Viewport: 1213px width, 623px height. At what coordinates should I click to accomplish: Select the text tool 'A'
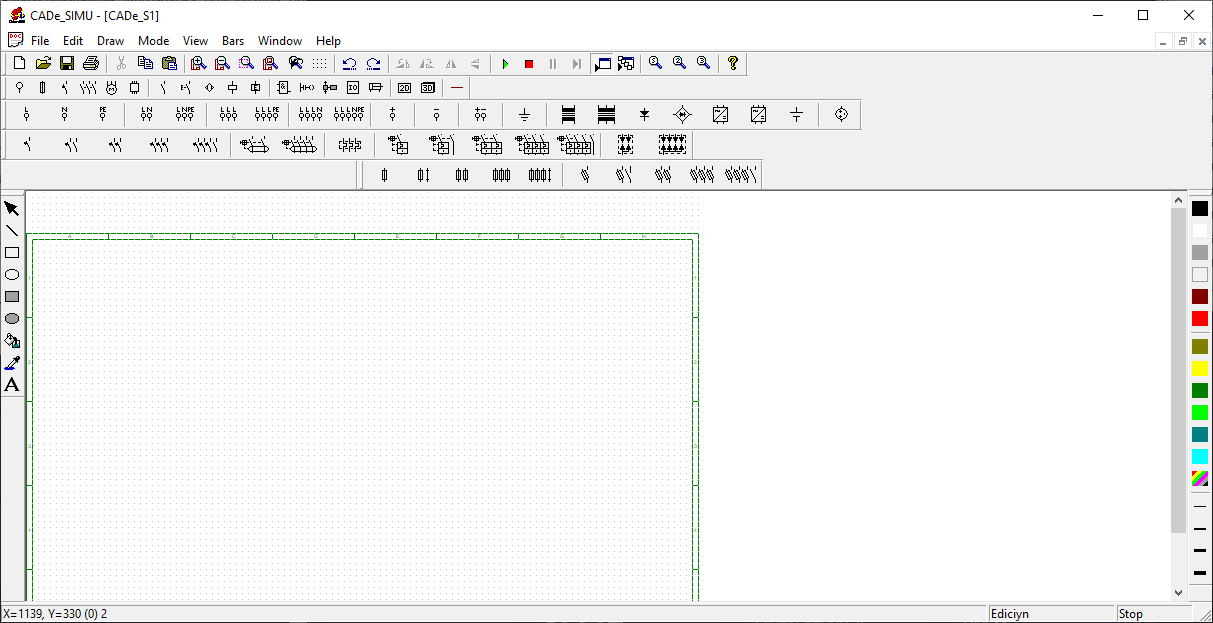point(12,385)
